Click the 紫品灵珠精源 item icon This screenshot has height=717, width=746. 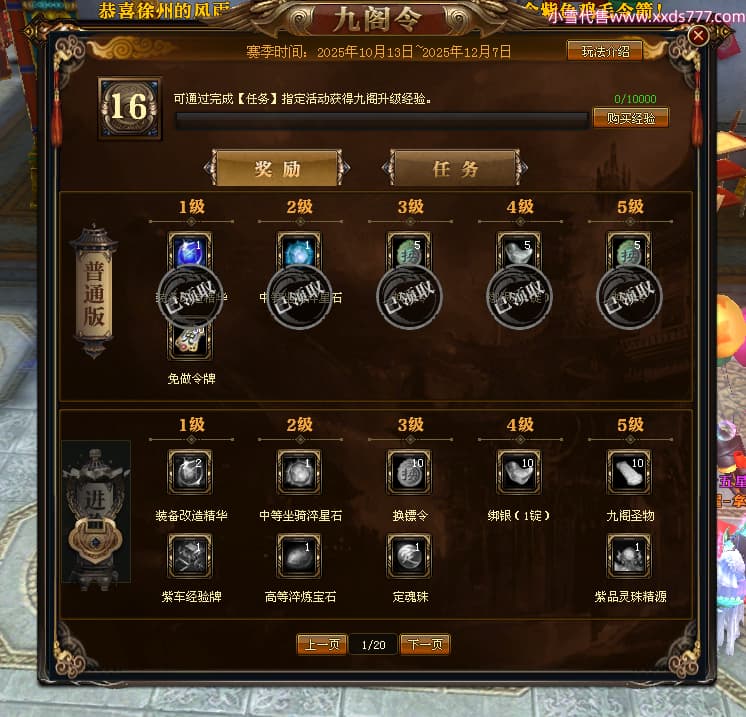click(x=629, y=556)
